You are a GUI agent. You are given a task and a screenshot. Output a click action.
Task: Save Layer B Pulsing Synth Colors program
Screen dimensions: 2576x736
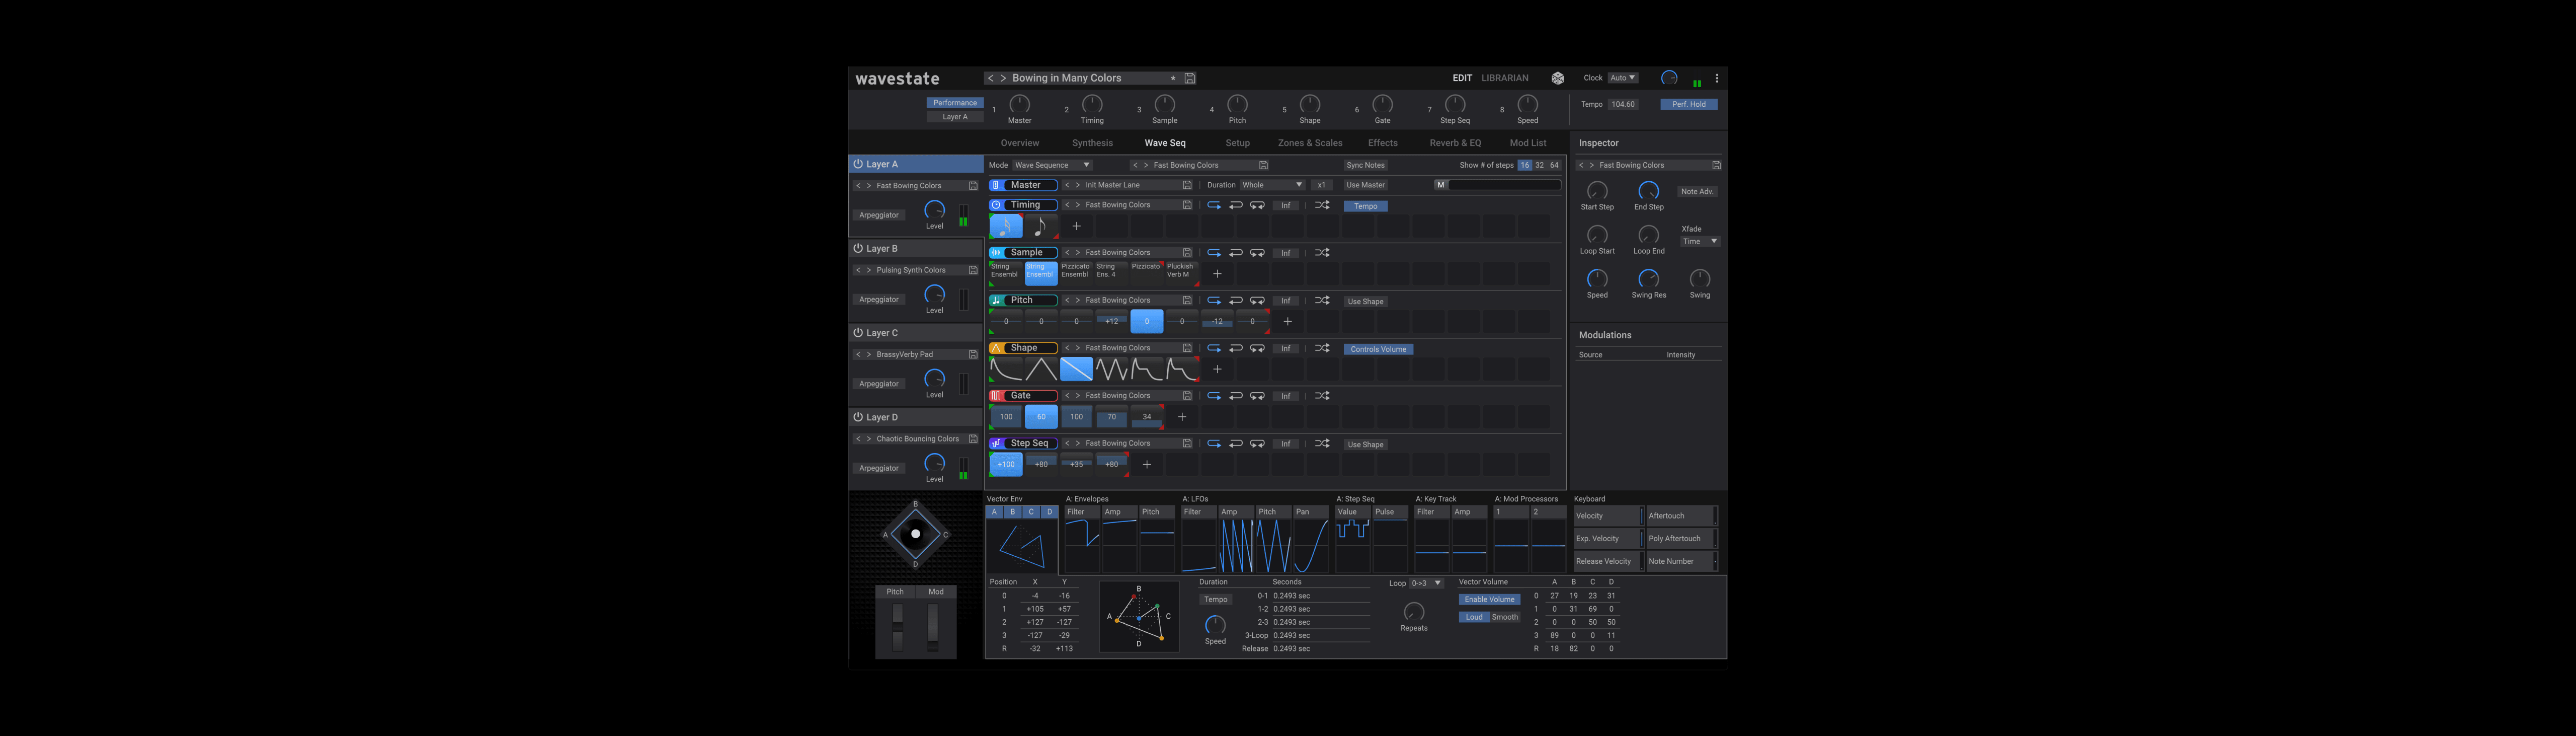pos(973,270)
